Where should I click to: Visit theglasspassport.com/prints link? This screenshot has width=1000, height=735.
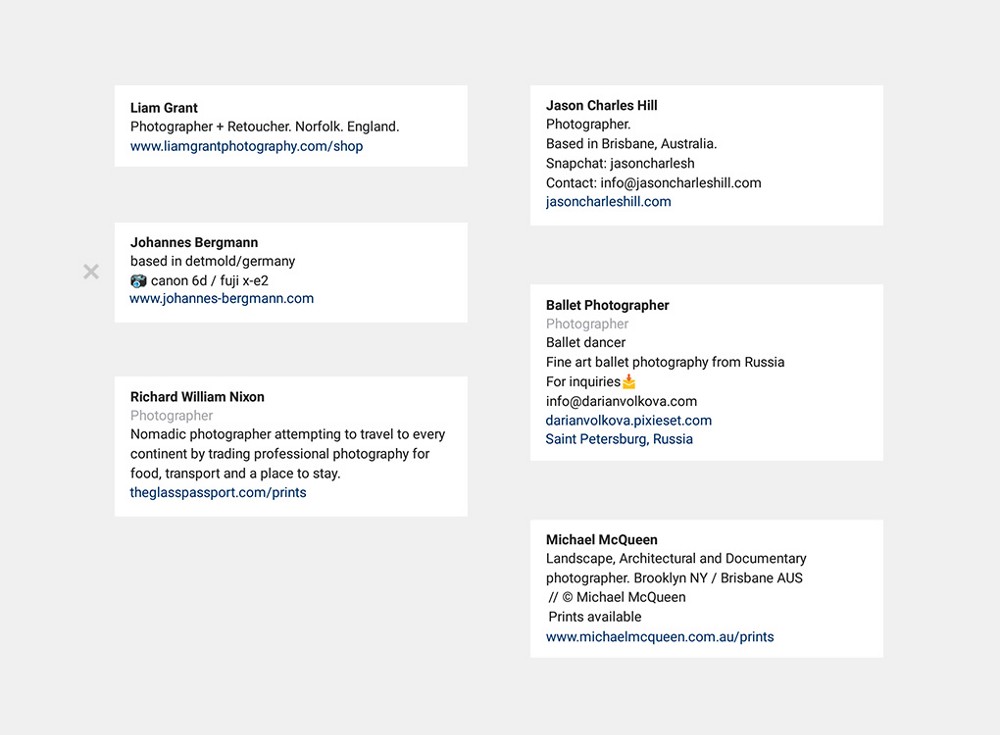coord(218,493)
